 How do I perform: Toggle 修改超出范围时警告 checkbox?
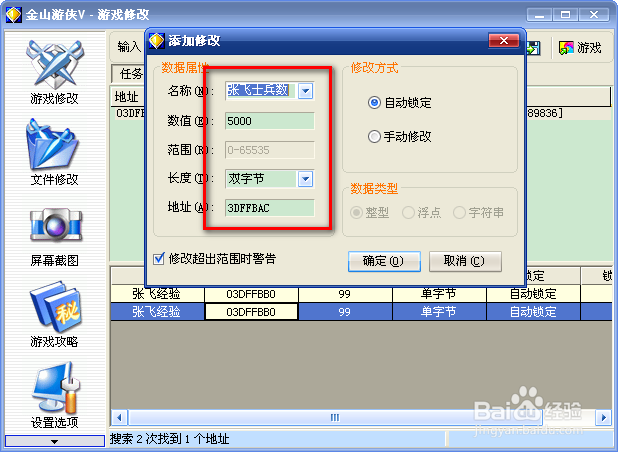(x=158, y=259)
